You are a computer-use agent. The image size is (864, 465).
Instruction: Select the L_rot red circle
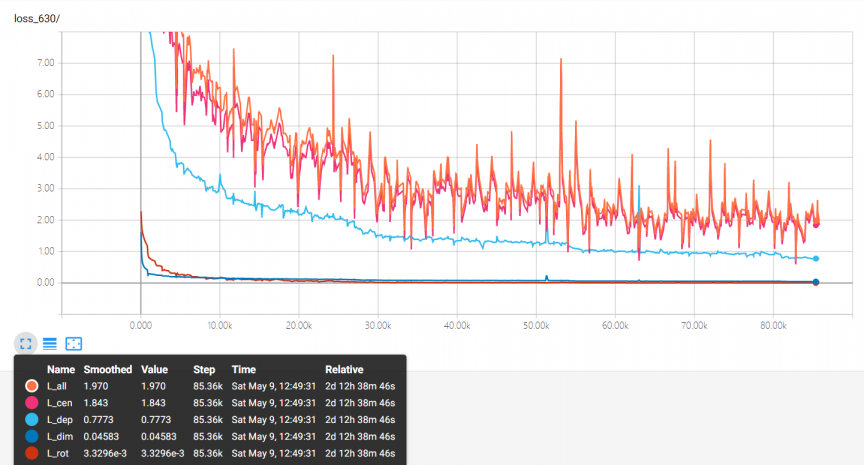(x=32, y=453)
